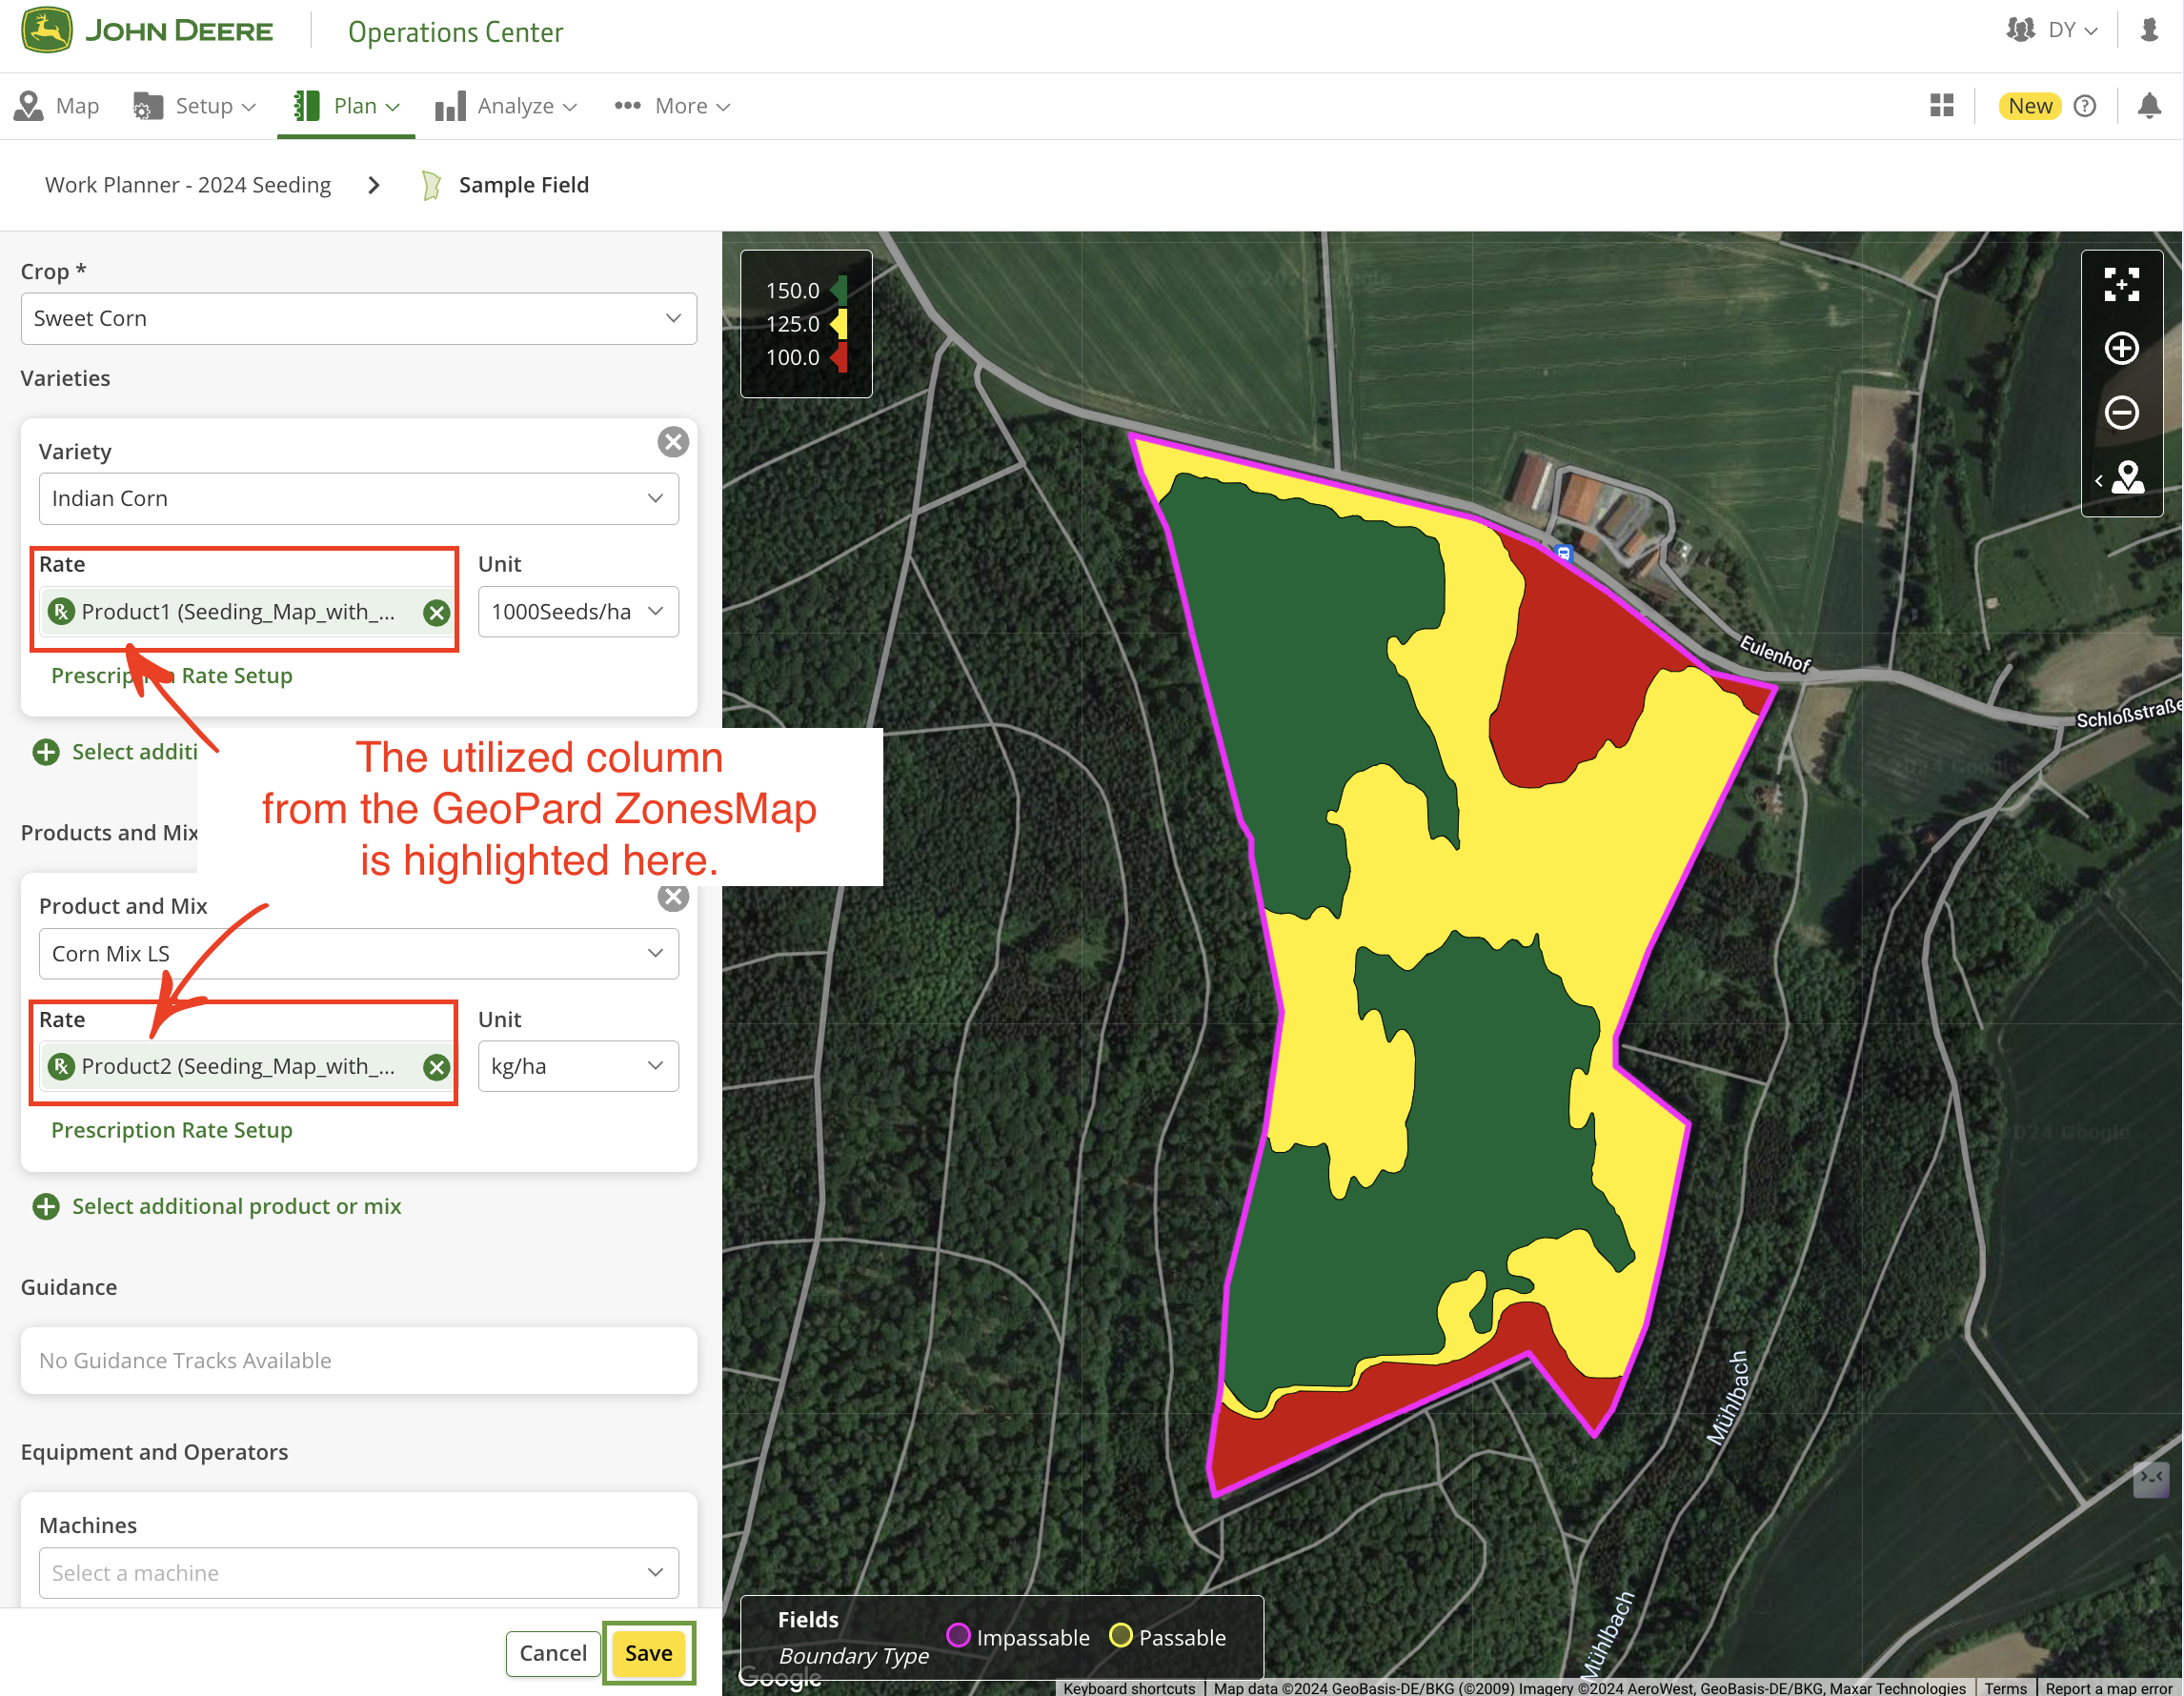Viewport: 2184px width, 1696px height.
Task: Click the yellow 125.0 legend swatch
Action: 840,324
